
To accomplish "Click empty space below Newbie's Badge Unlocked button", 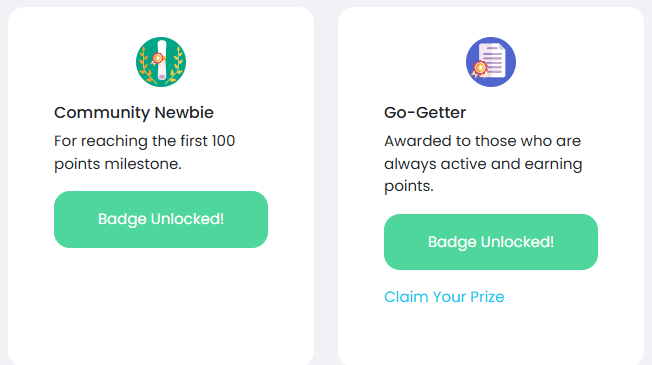I will pos(161,308).
